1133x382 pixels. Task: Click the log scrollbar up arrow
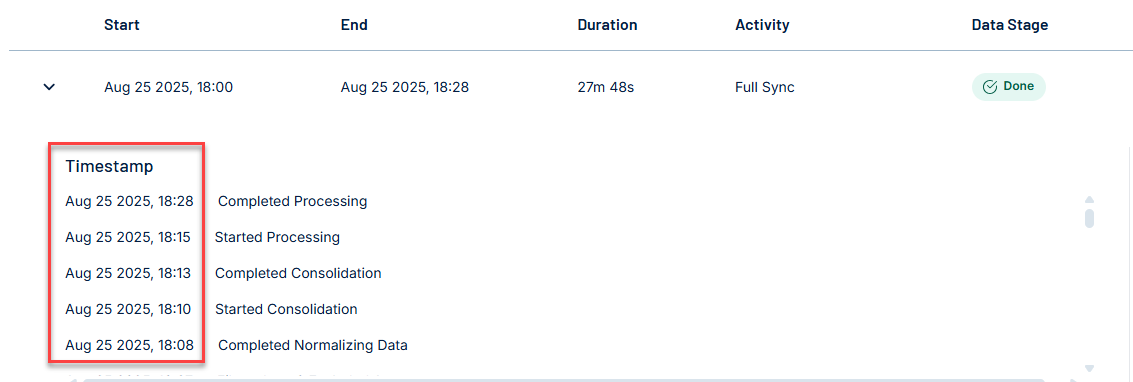pos(1090,200)
